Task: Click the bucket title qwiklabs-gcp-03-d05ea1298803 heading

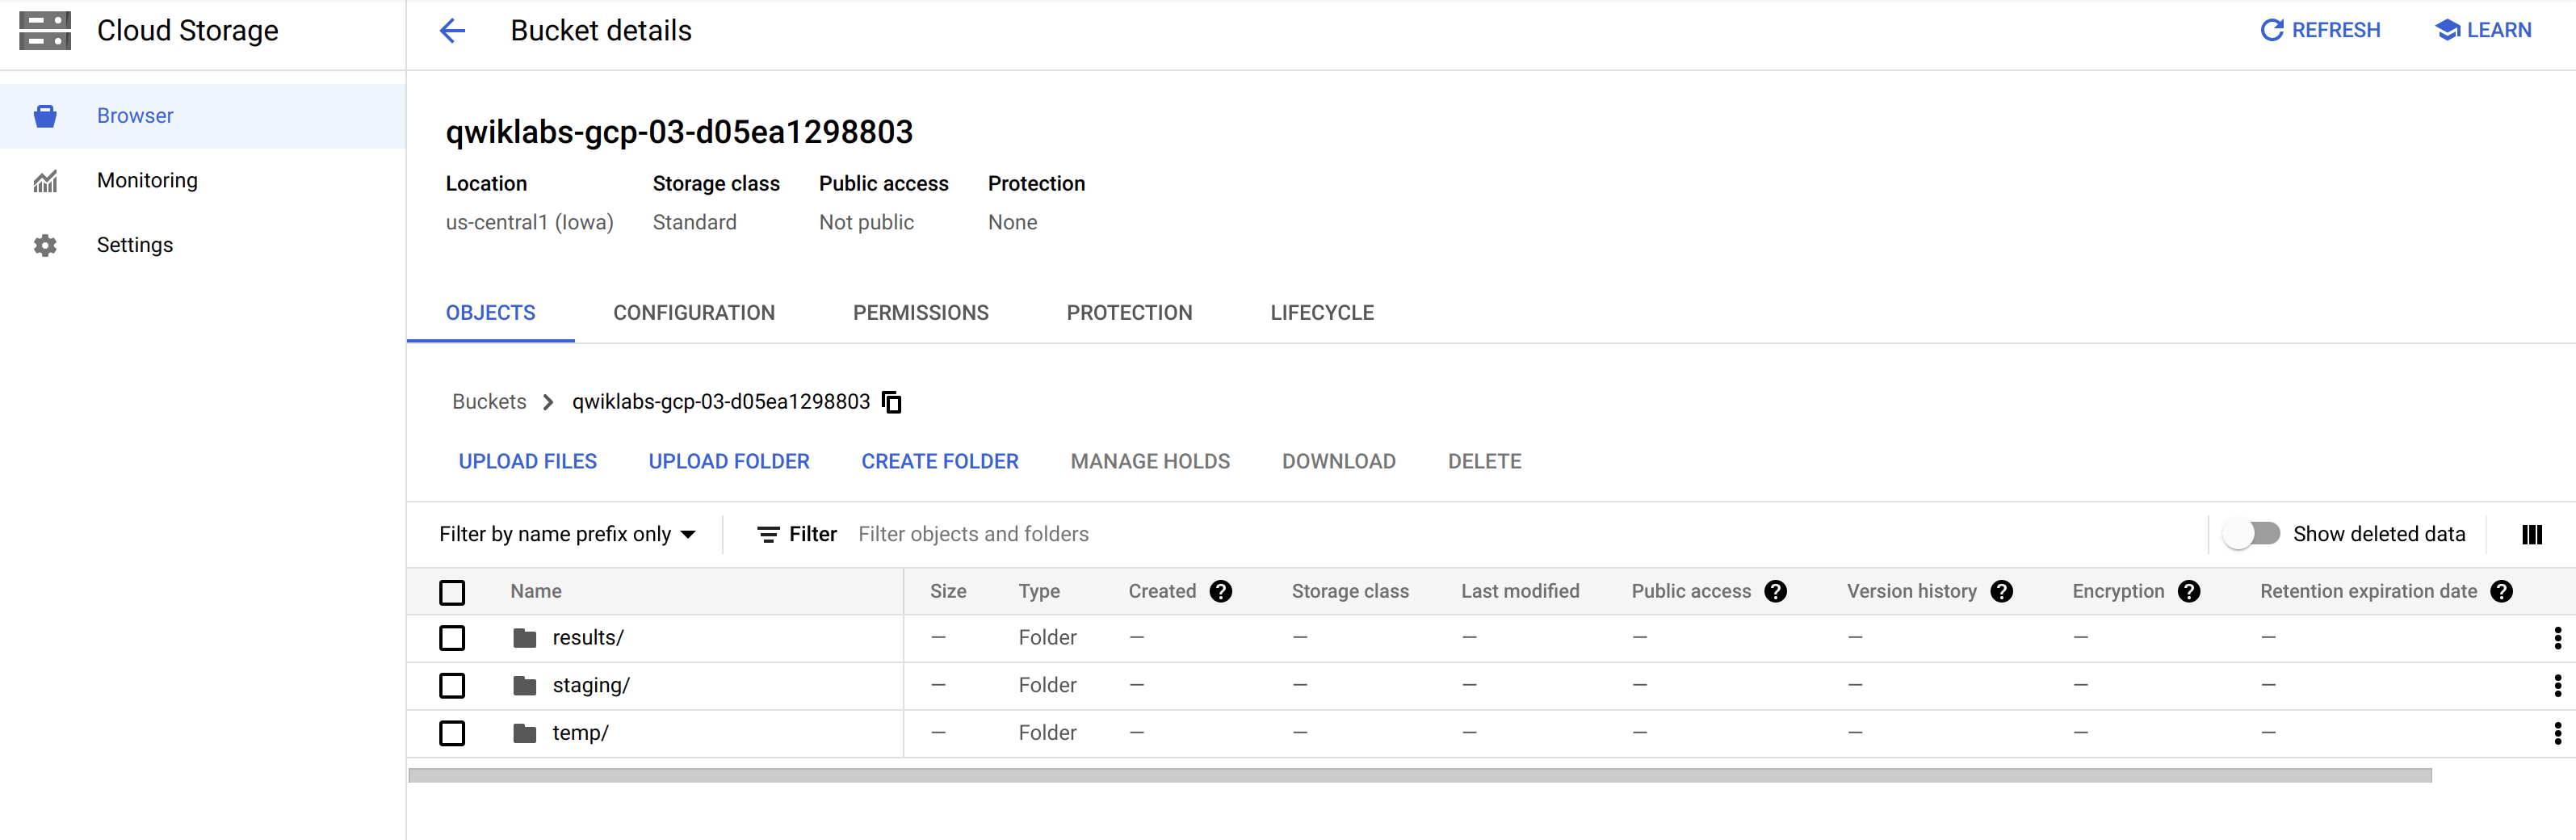Action: (x=679, y=132)
